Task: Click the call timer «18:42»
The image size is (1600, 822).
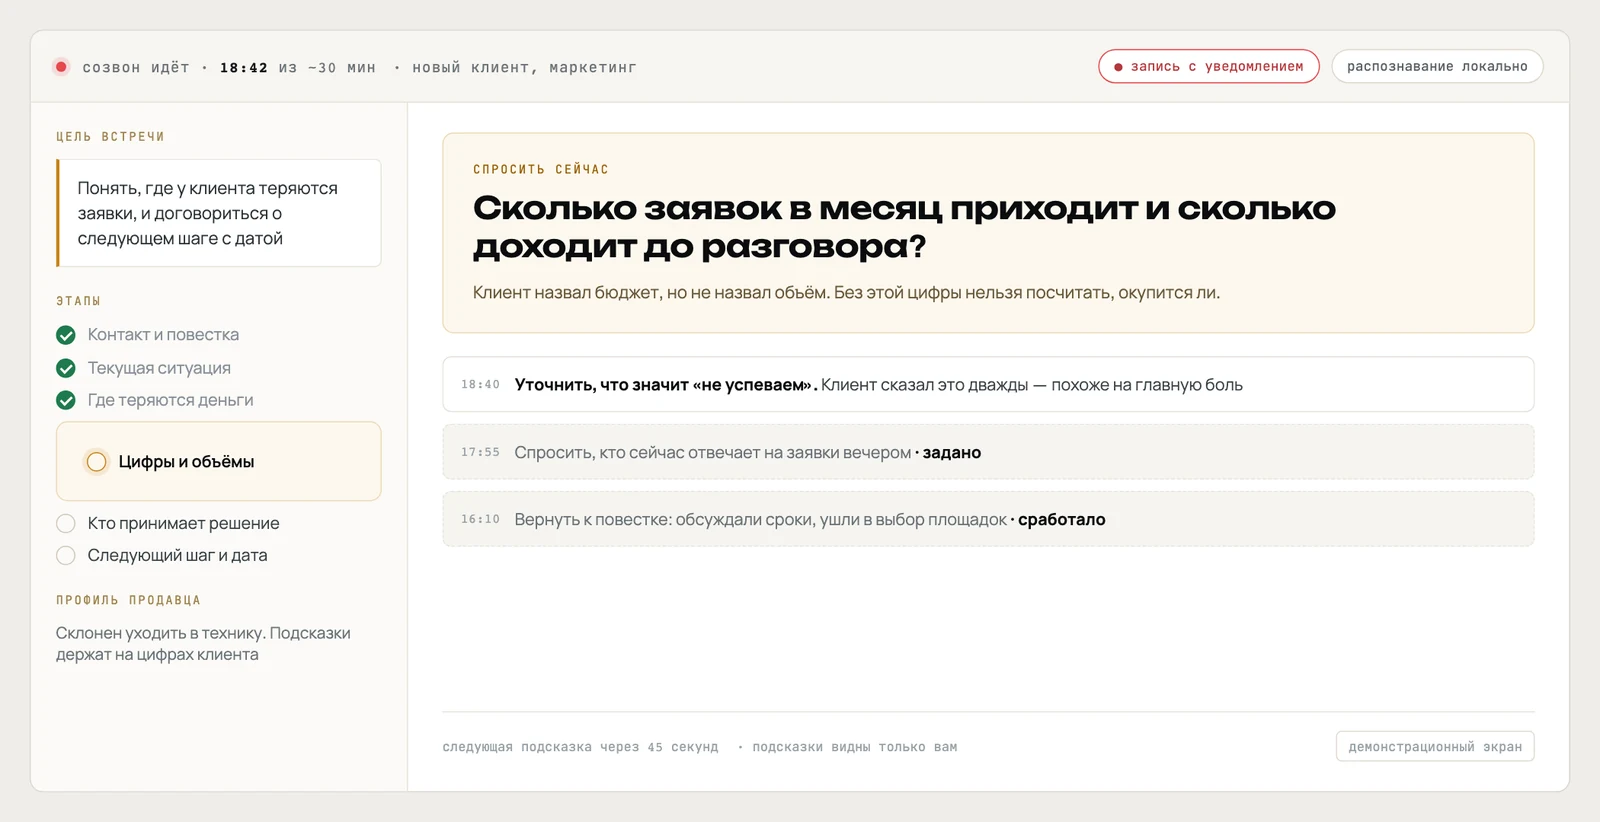Action: click(x=244, y=68)
